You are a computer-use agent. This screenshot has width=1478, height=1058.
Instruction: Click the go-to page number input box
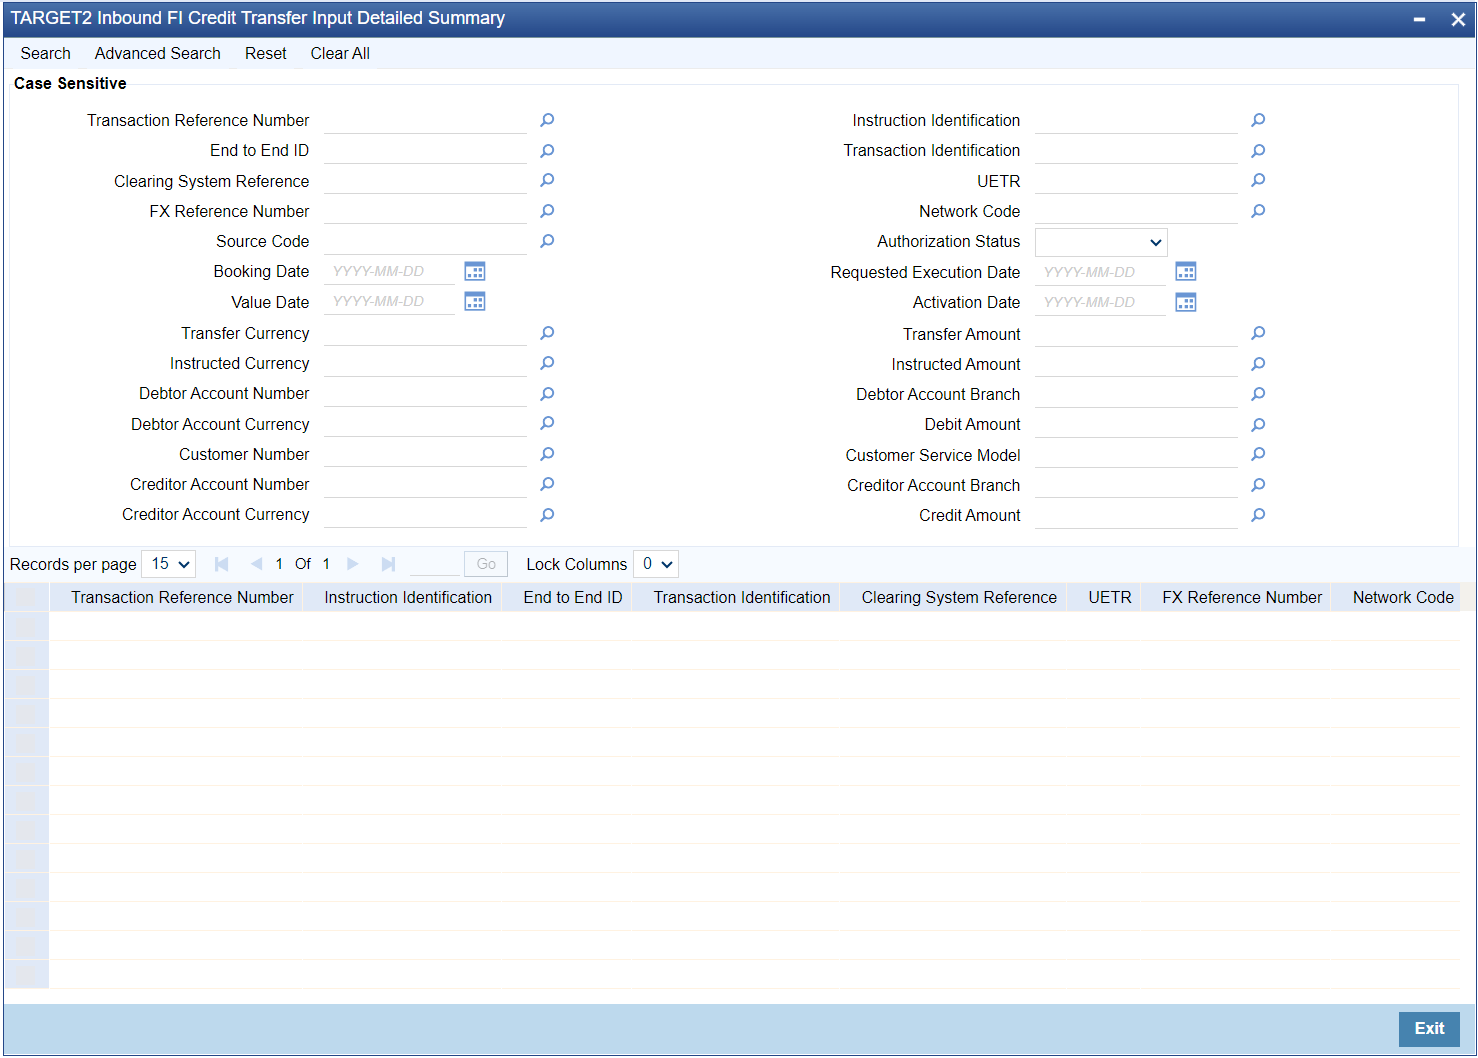click(x=434, y=564)
